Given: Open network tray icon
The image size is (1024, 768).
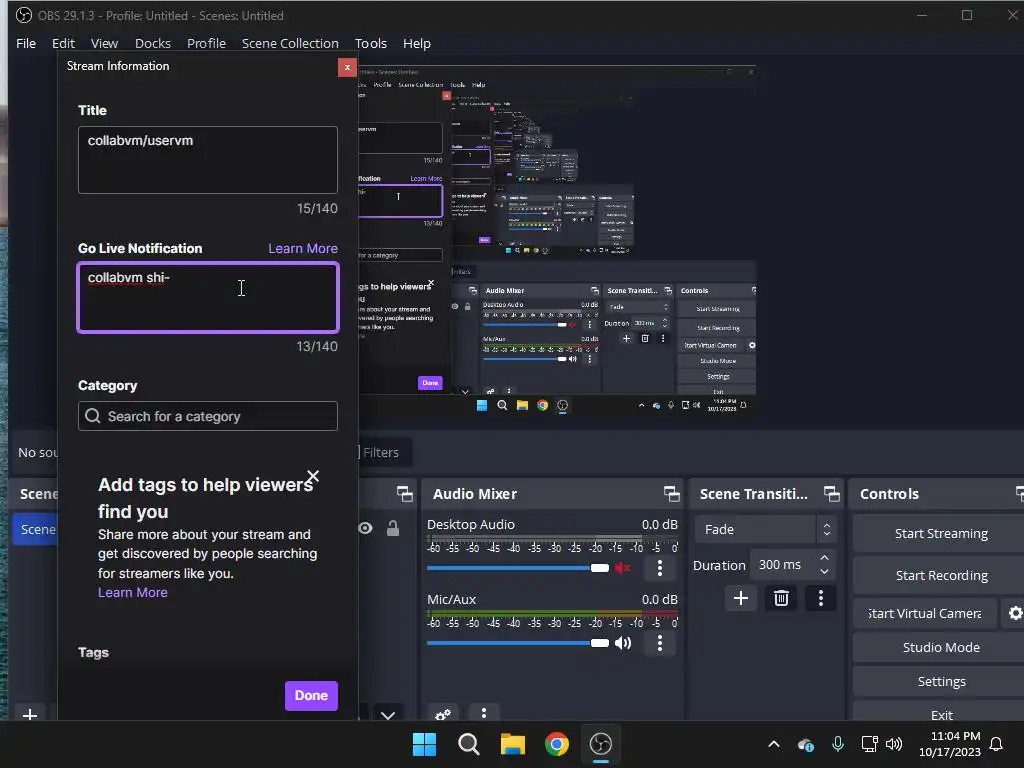Looking at the screenshot, I should tap(869, 744).
